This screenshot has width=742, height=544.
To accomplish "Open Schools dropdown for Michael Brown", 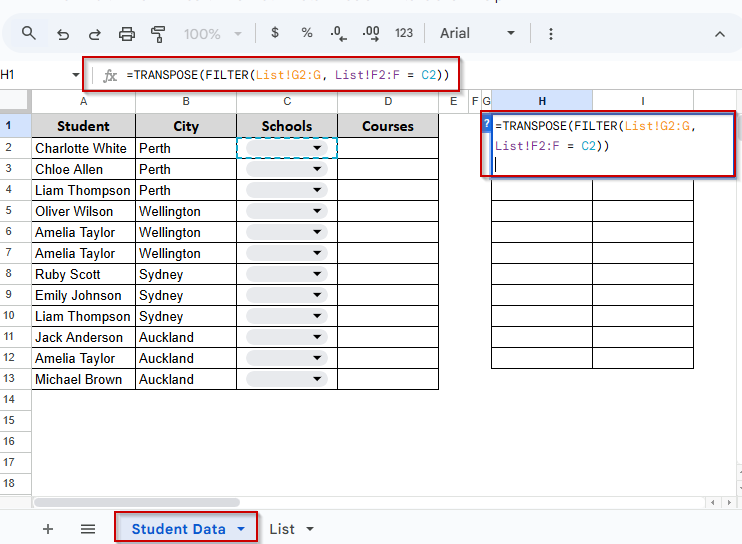I will coord(317,379).
